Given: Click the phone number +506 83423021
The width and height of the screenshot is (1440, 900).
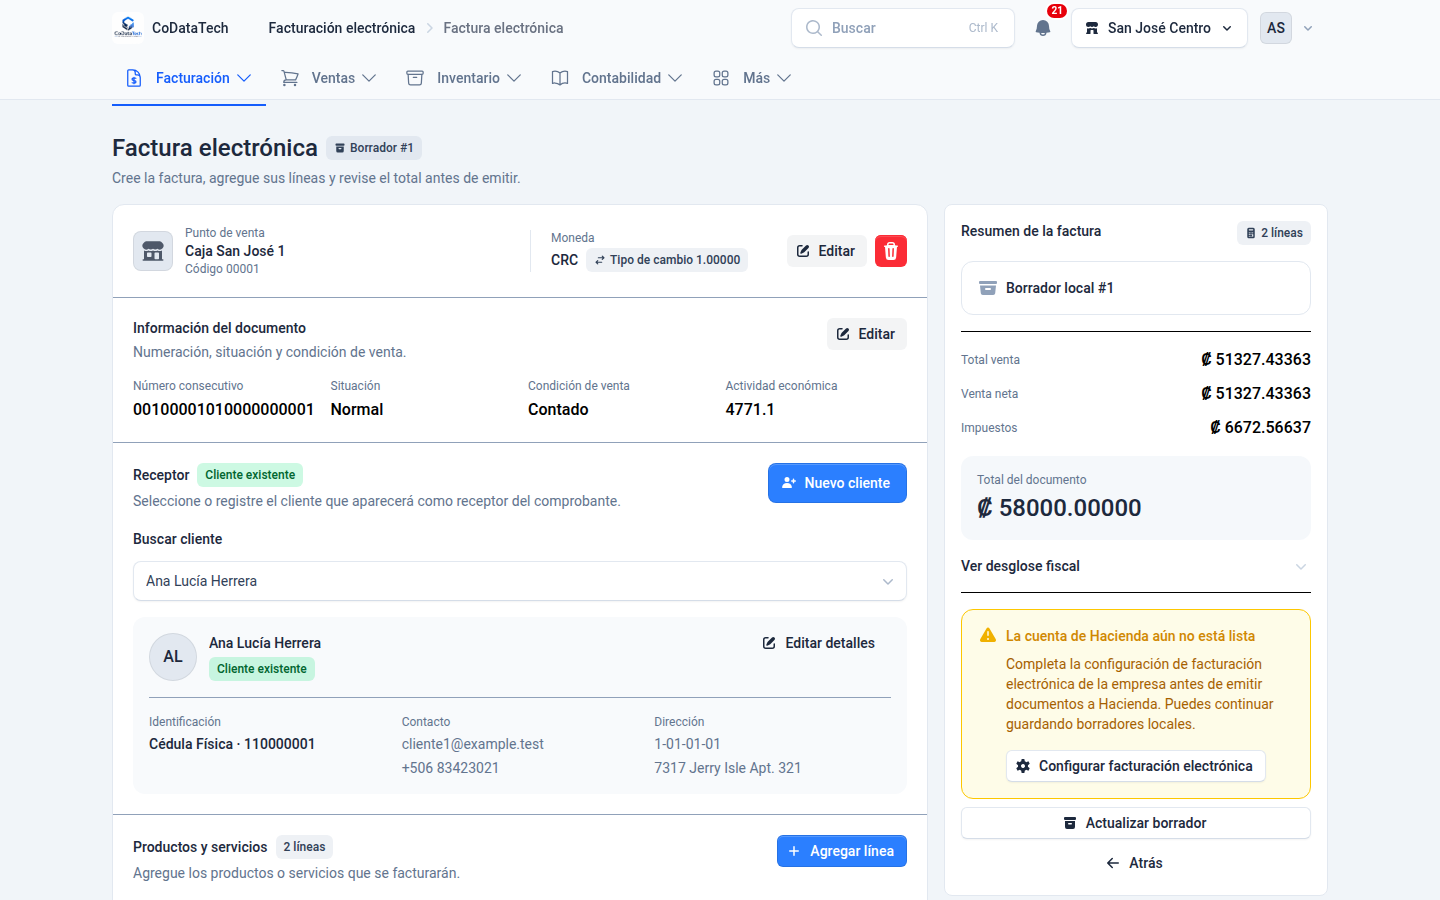Looking at the screenshot, I should click(x=450, y=768).
